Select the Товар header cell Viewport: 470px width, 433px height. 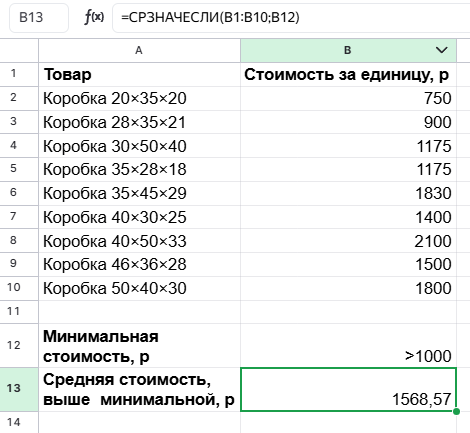click(x=139, y=74)
